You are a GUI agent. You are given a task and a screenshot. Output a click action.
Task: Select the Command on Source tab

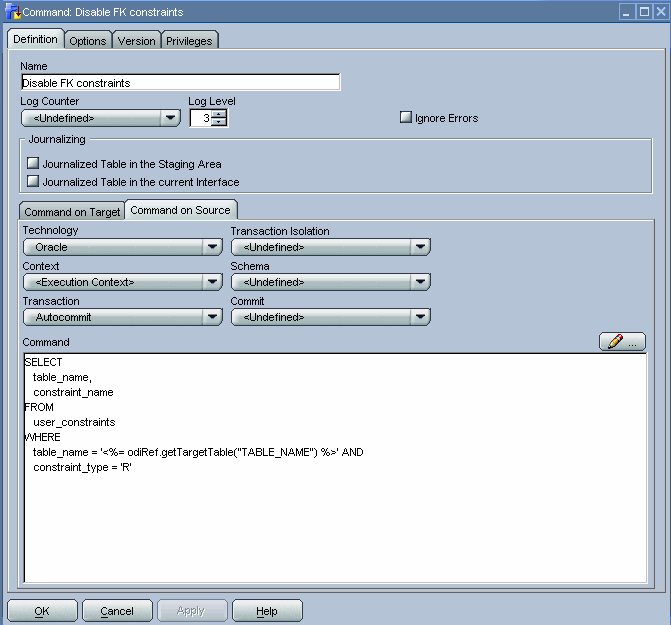pyautogui.click(x=180, y=210)
